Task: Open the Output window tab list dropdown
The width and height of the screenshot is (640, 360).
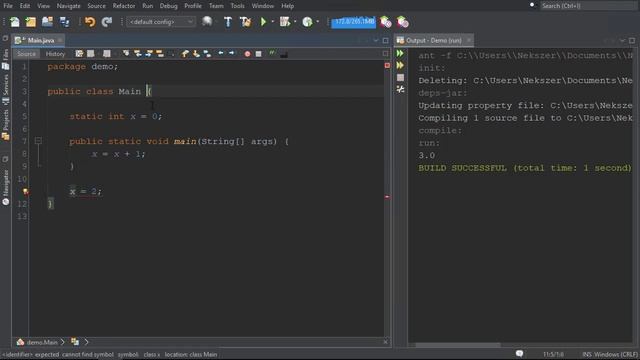Action: tap(622, 40)
